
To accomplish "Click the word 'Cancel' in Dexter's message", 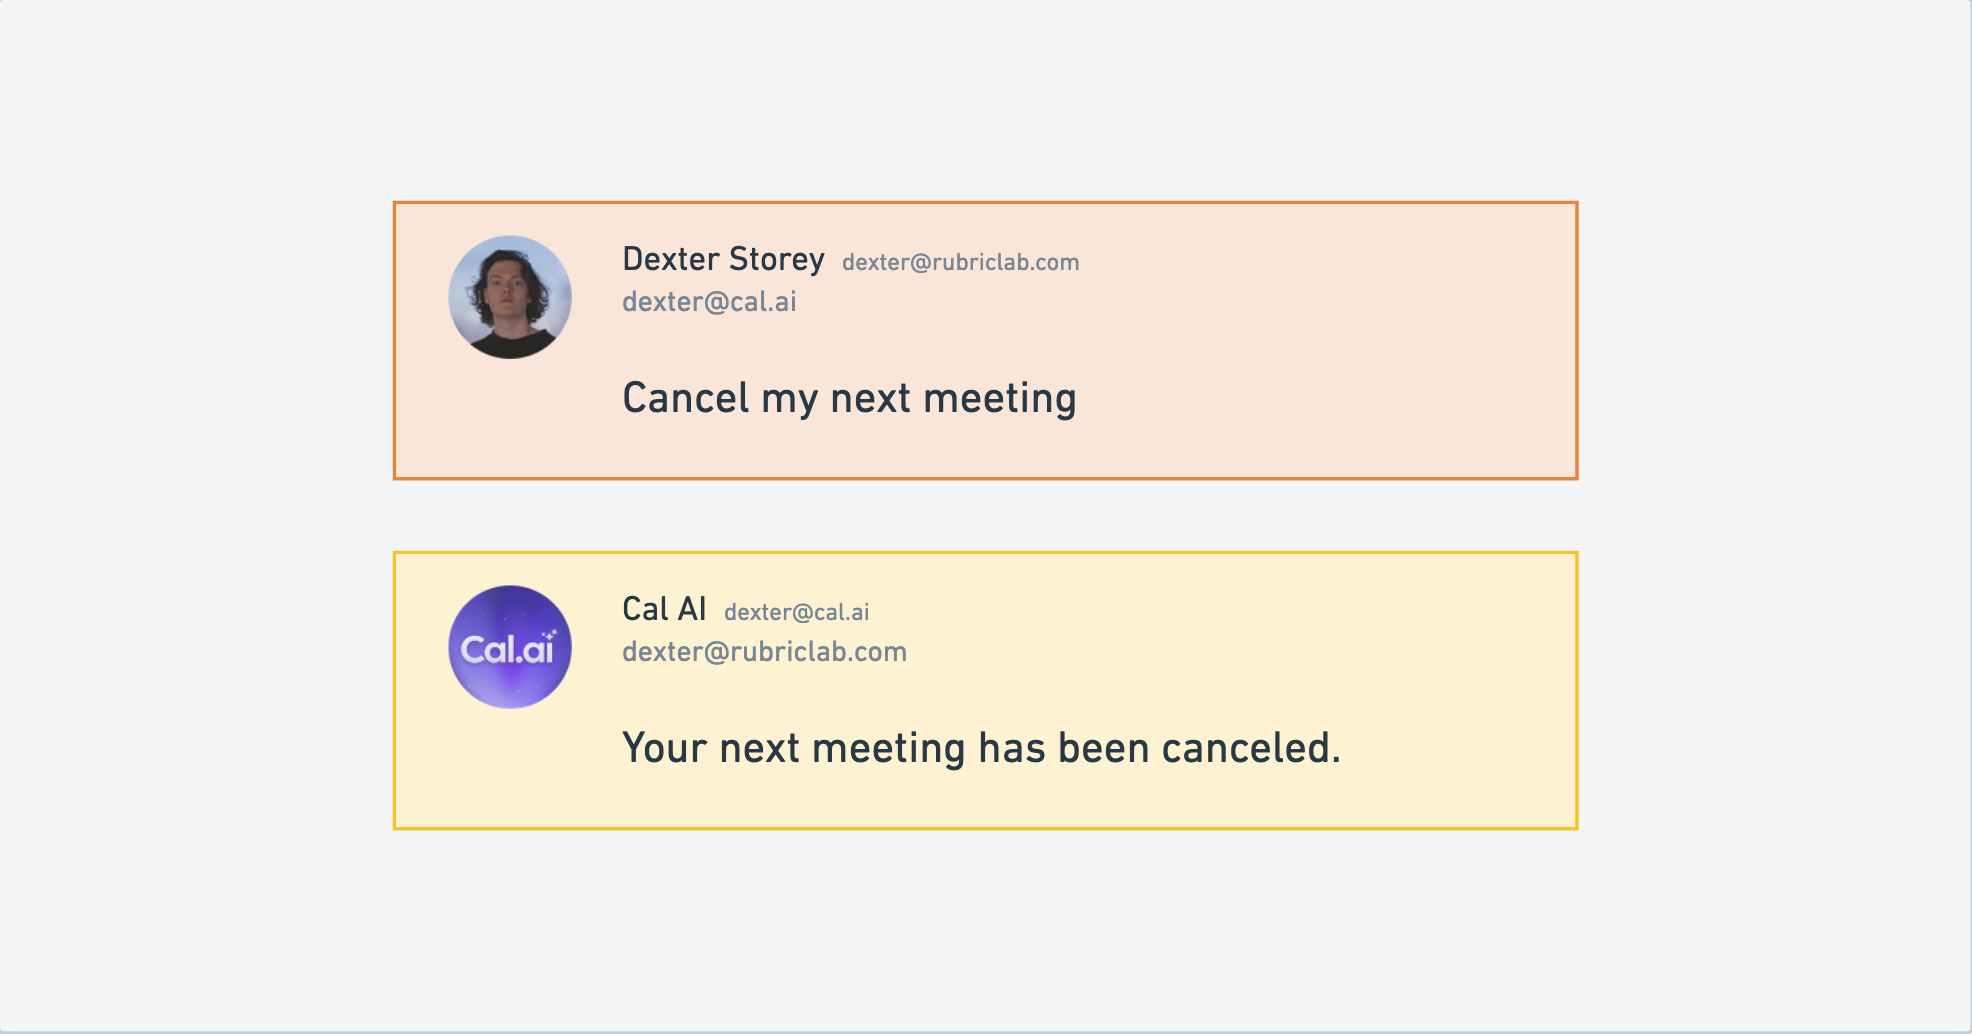I will tap(686, 398).
